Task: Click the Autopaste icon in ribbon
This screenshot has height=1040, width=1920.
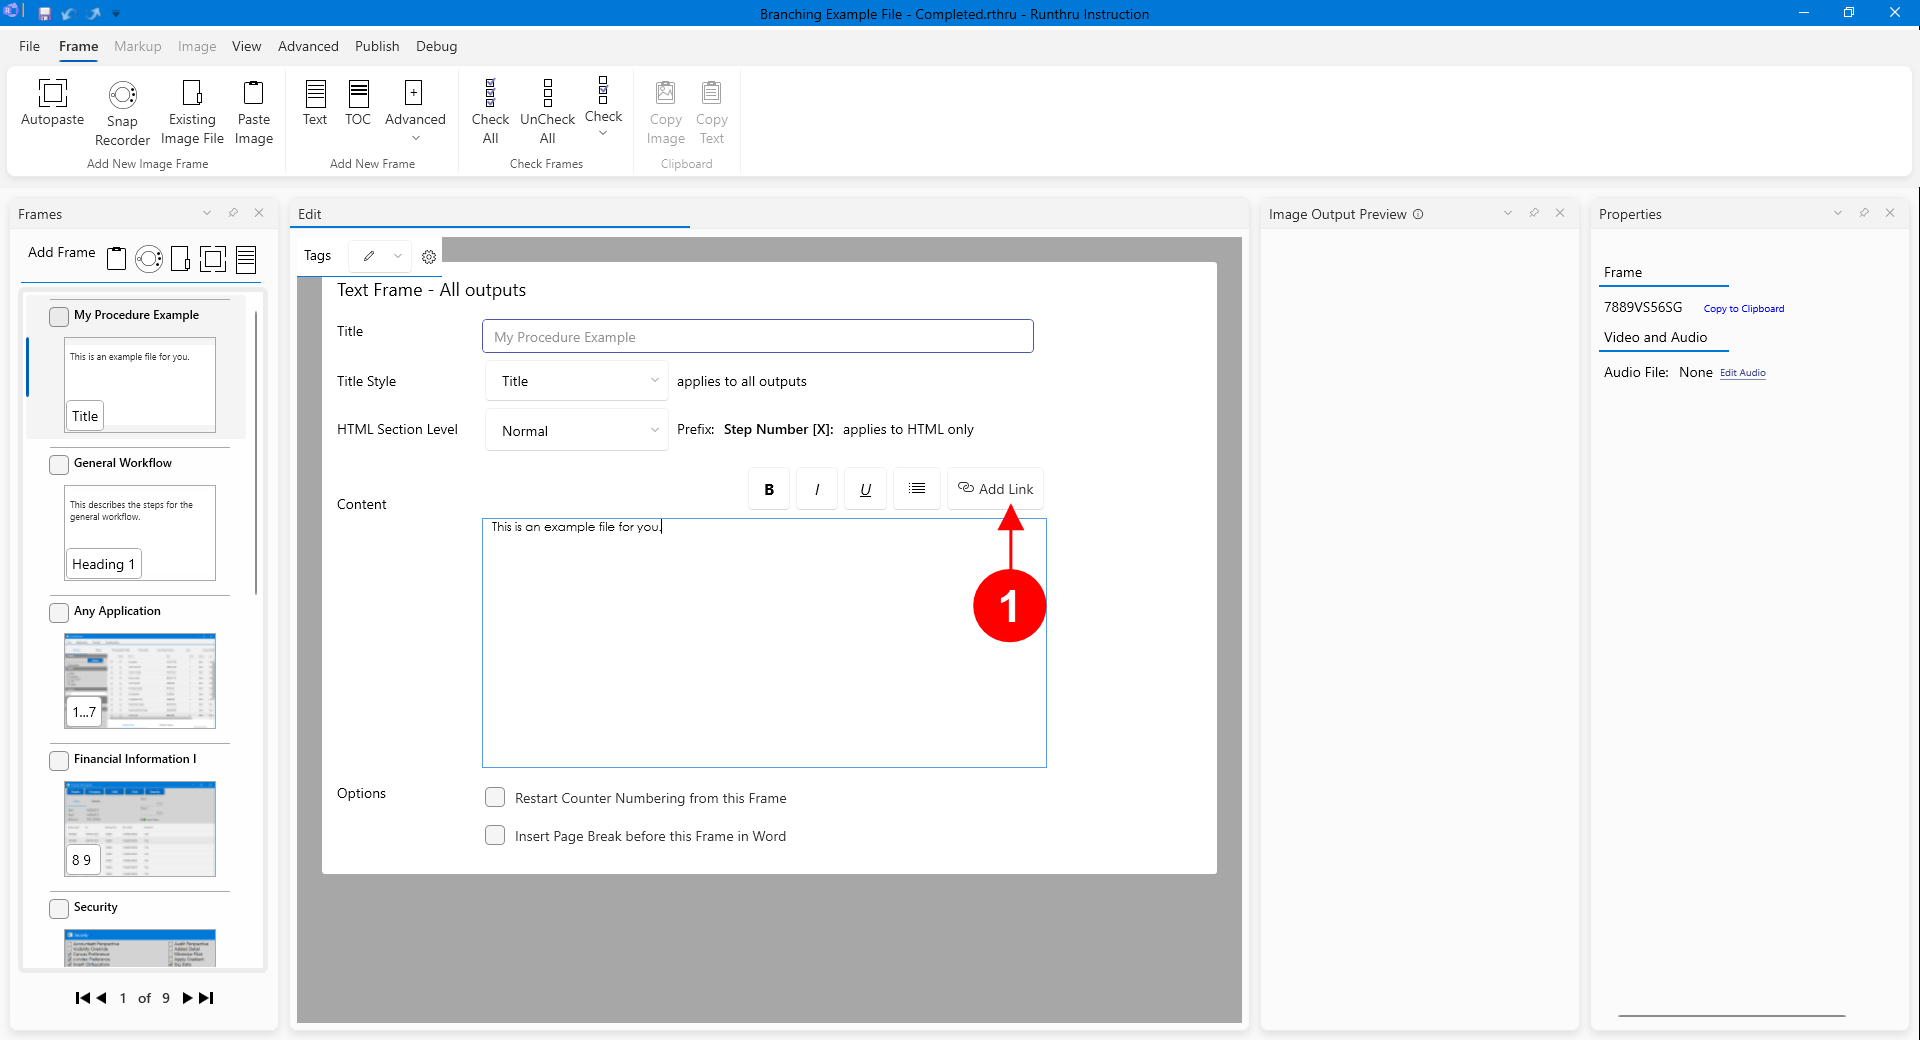Action: pyautogui.click(x=52, y=94)
